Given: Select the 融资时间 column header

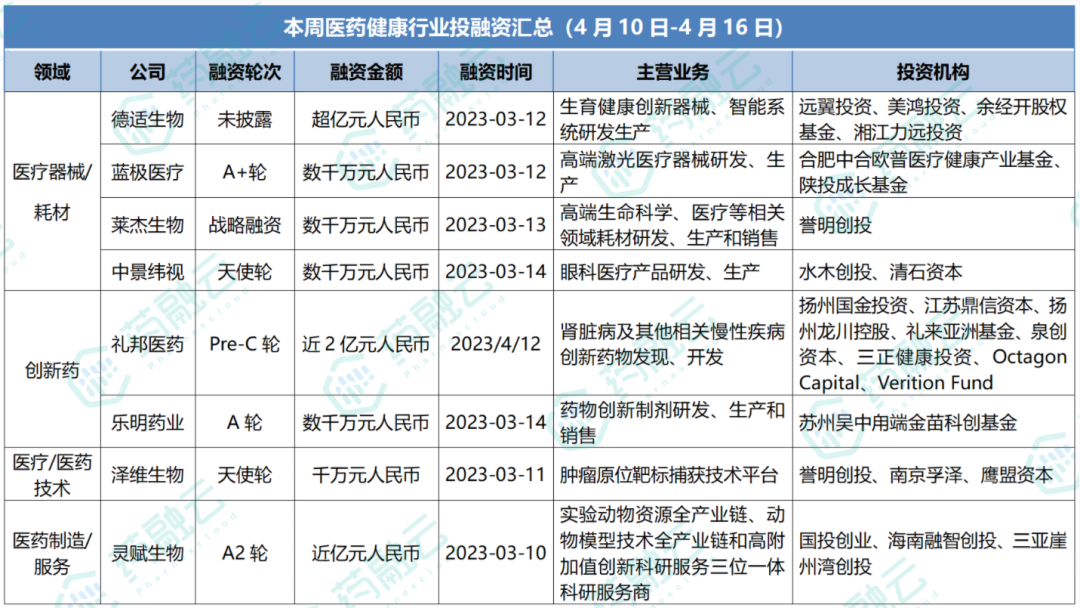Looking at the screenshot, I should click(495, 72).
